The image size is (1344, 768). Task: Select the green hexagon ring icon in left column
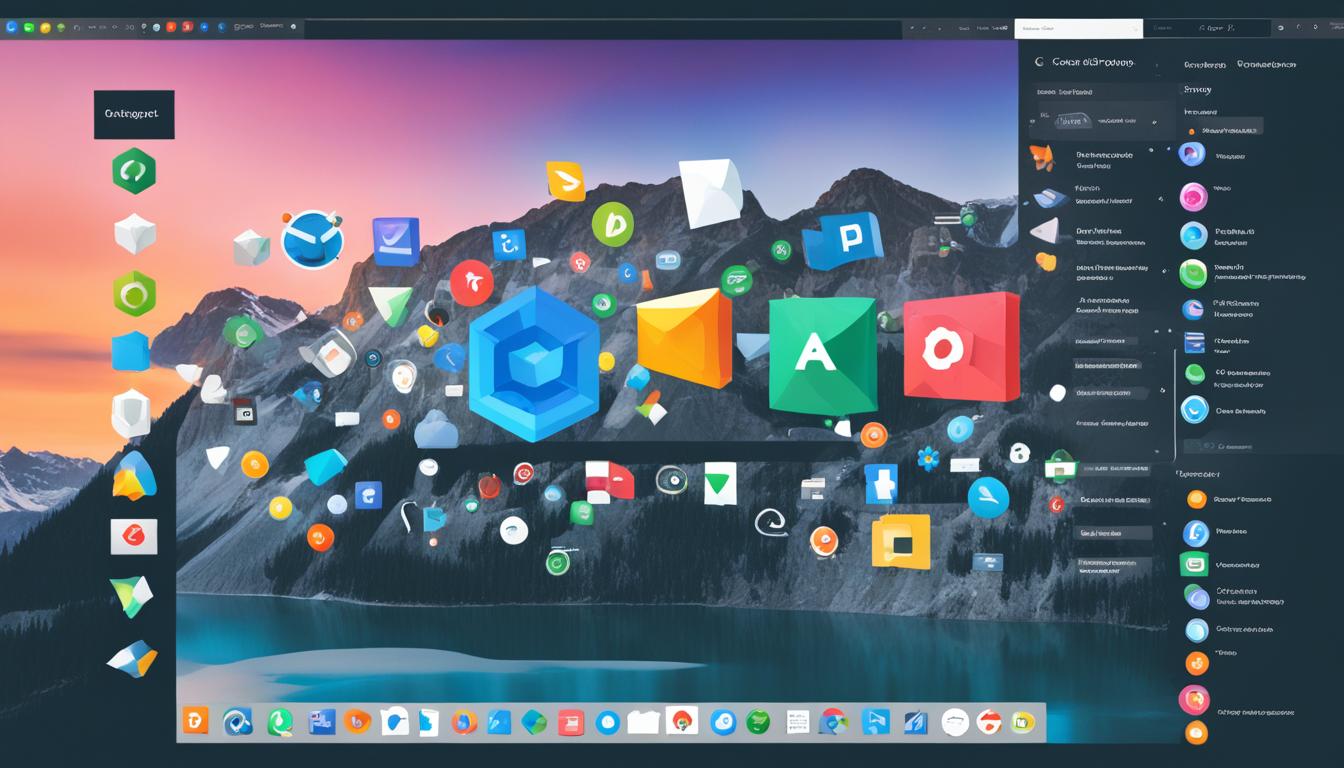tap(134, 293)
